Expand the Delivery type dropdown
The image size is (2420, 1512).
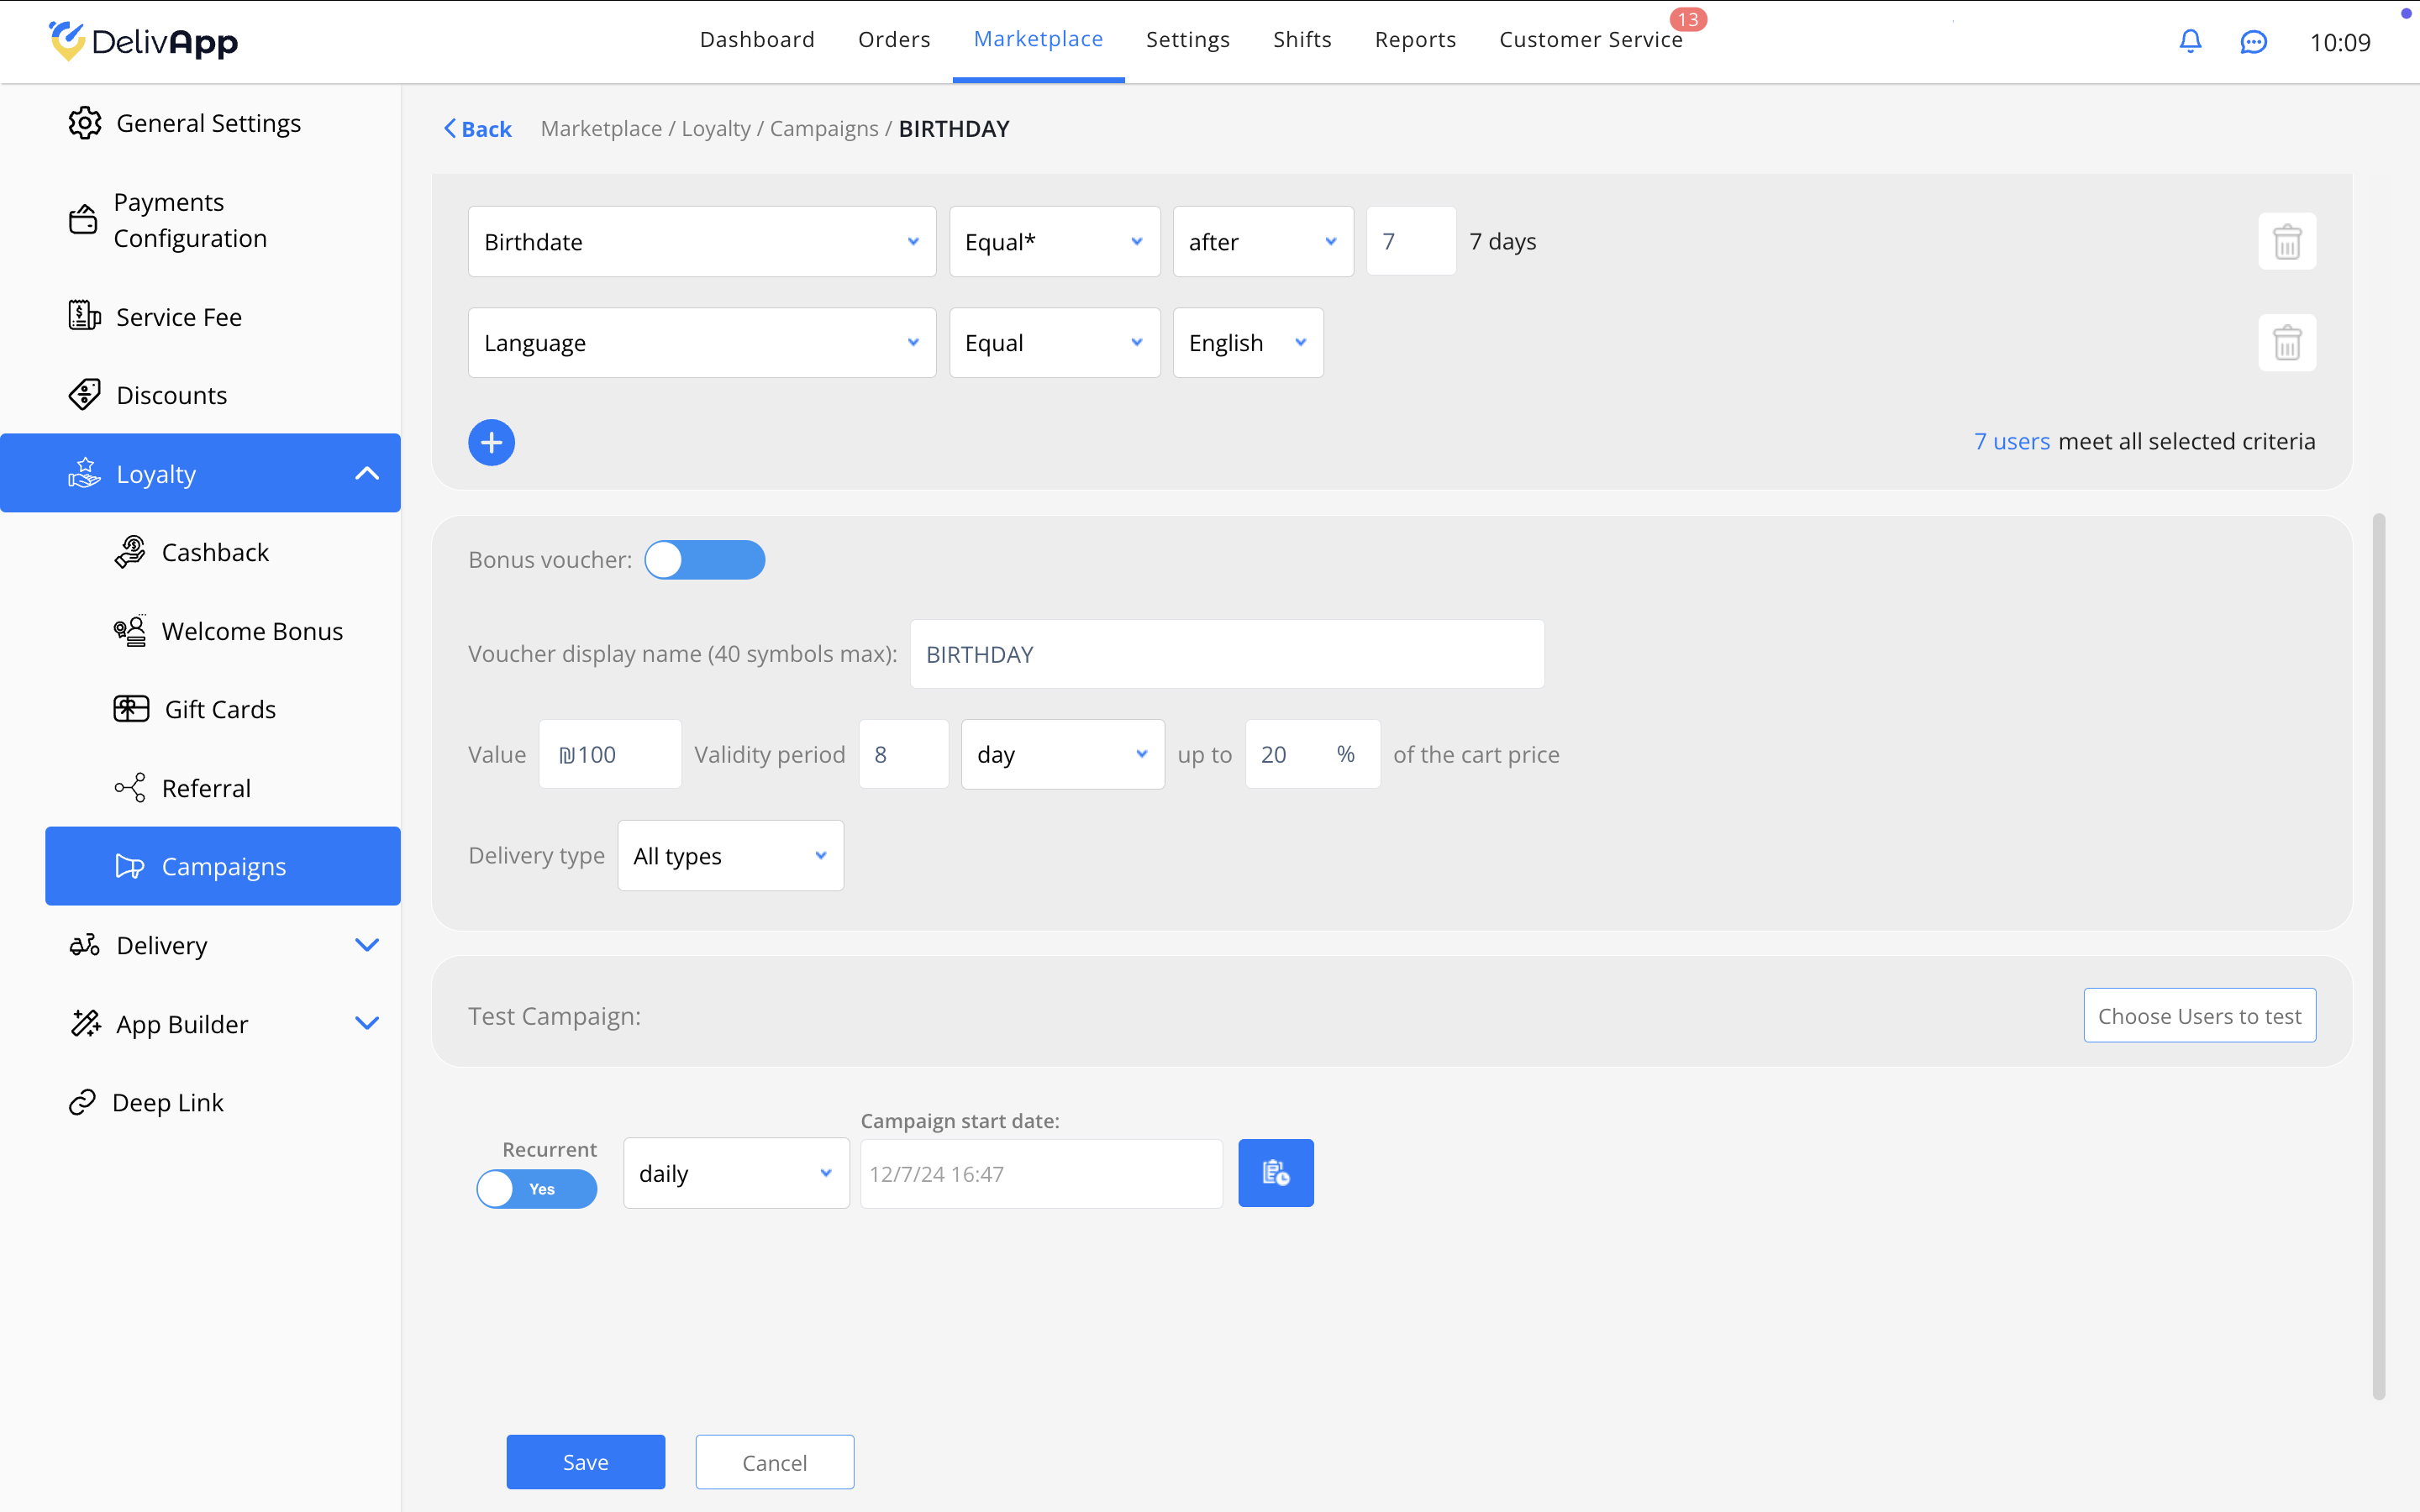point(730,856)
